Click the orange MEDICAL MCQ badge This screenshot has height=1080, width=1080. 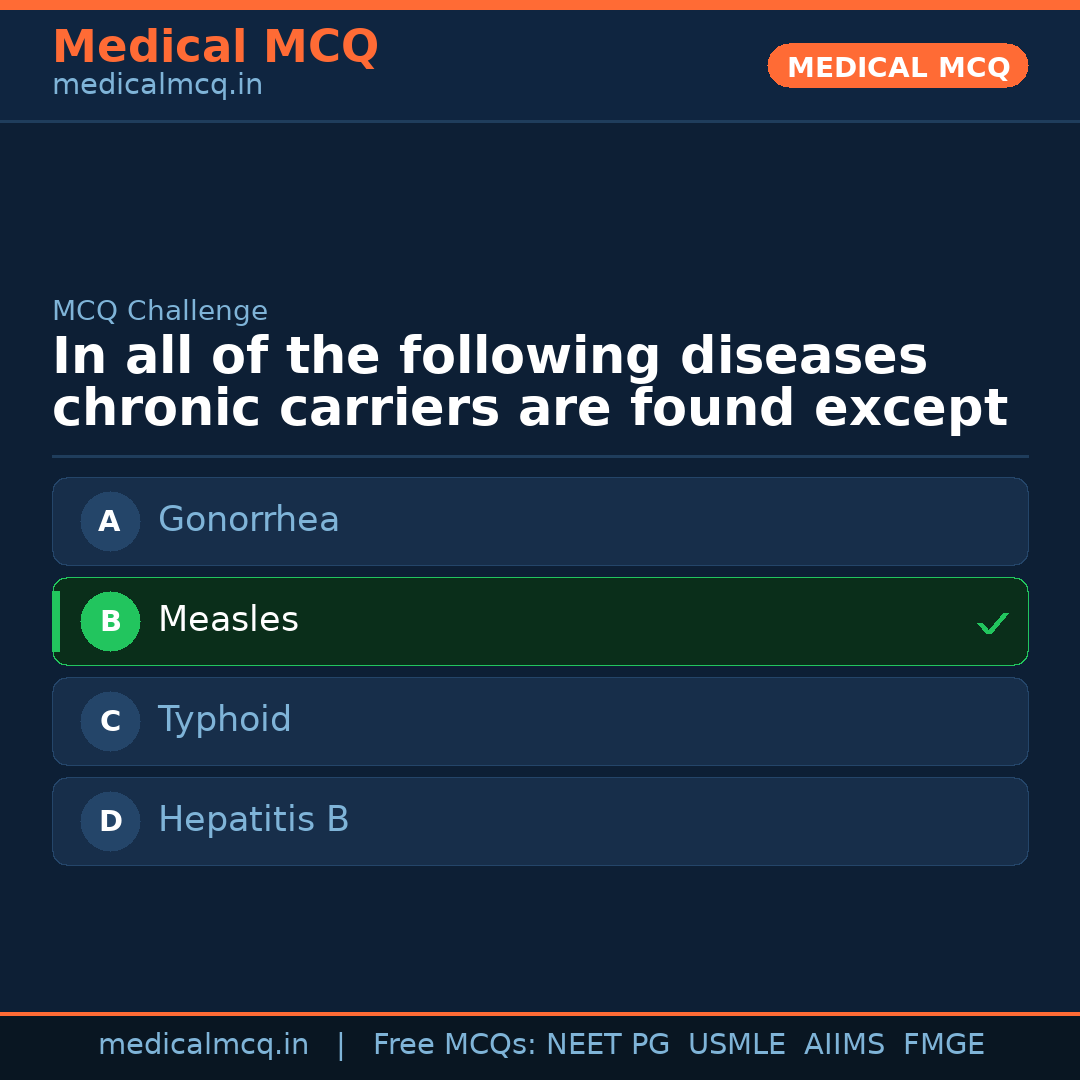[897, 67]
